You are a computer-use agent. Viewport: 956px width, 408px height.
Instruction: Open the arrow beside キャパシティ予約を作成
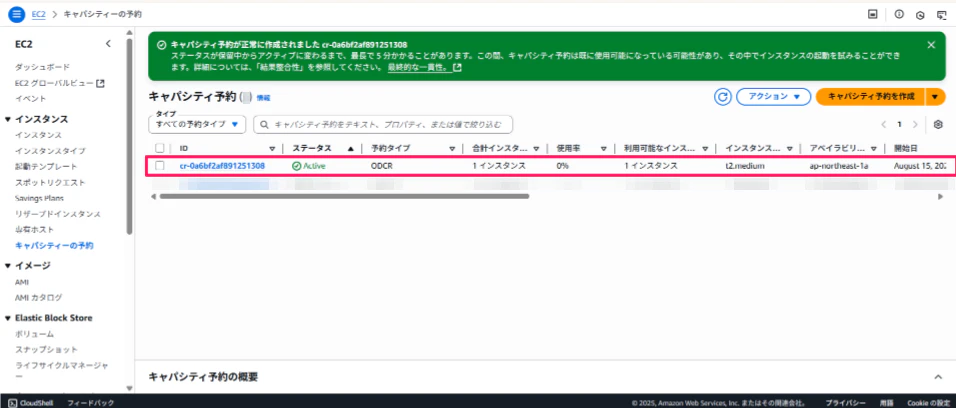click(935, 97)
